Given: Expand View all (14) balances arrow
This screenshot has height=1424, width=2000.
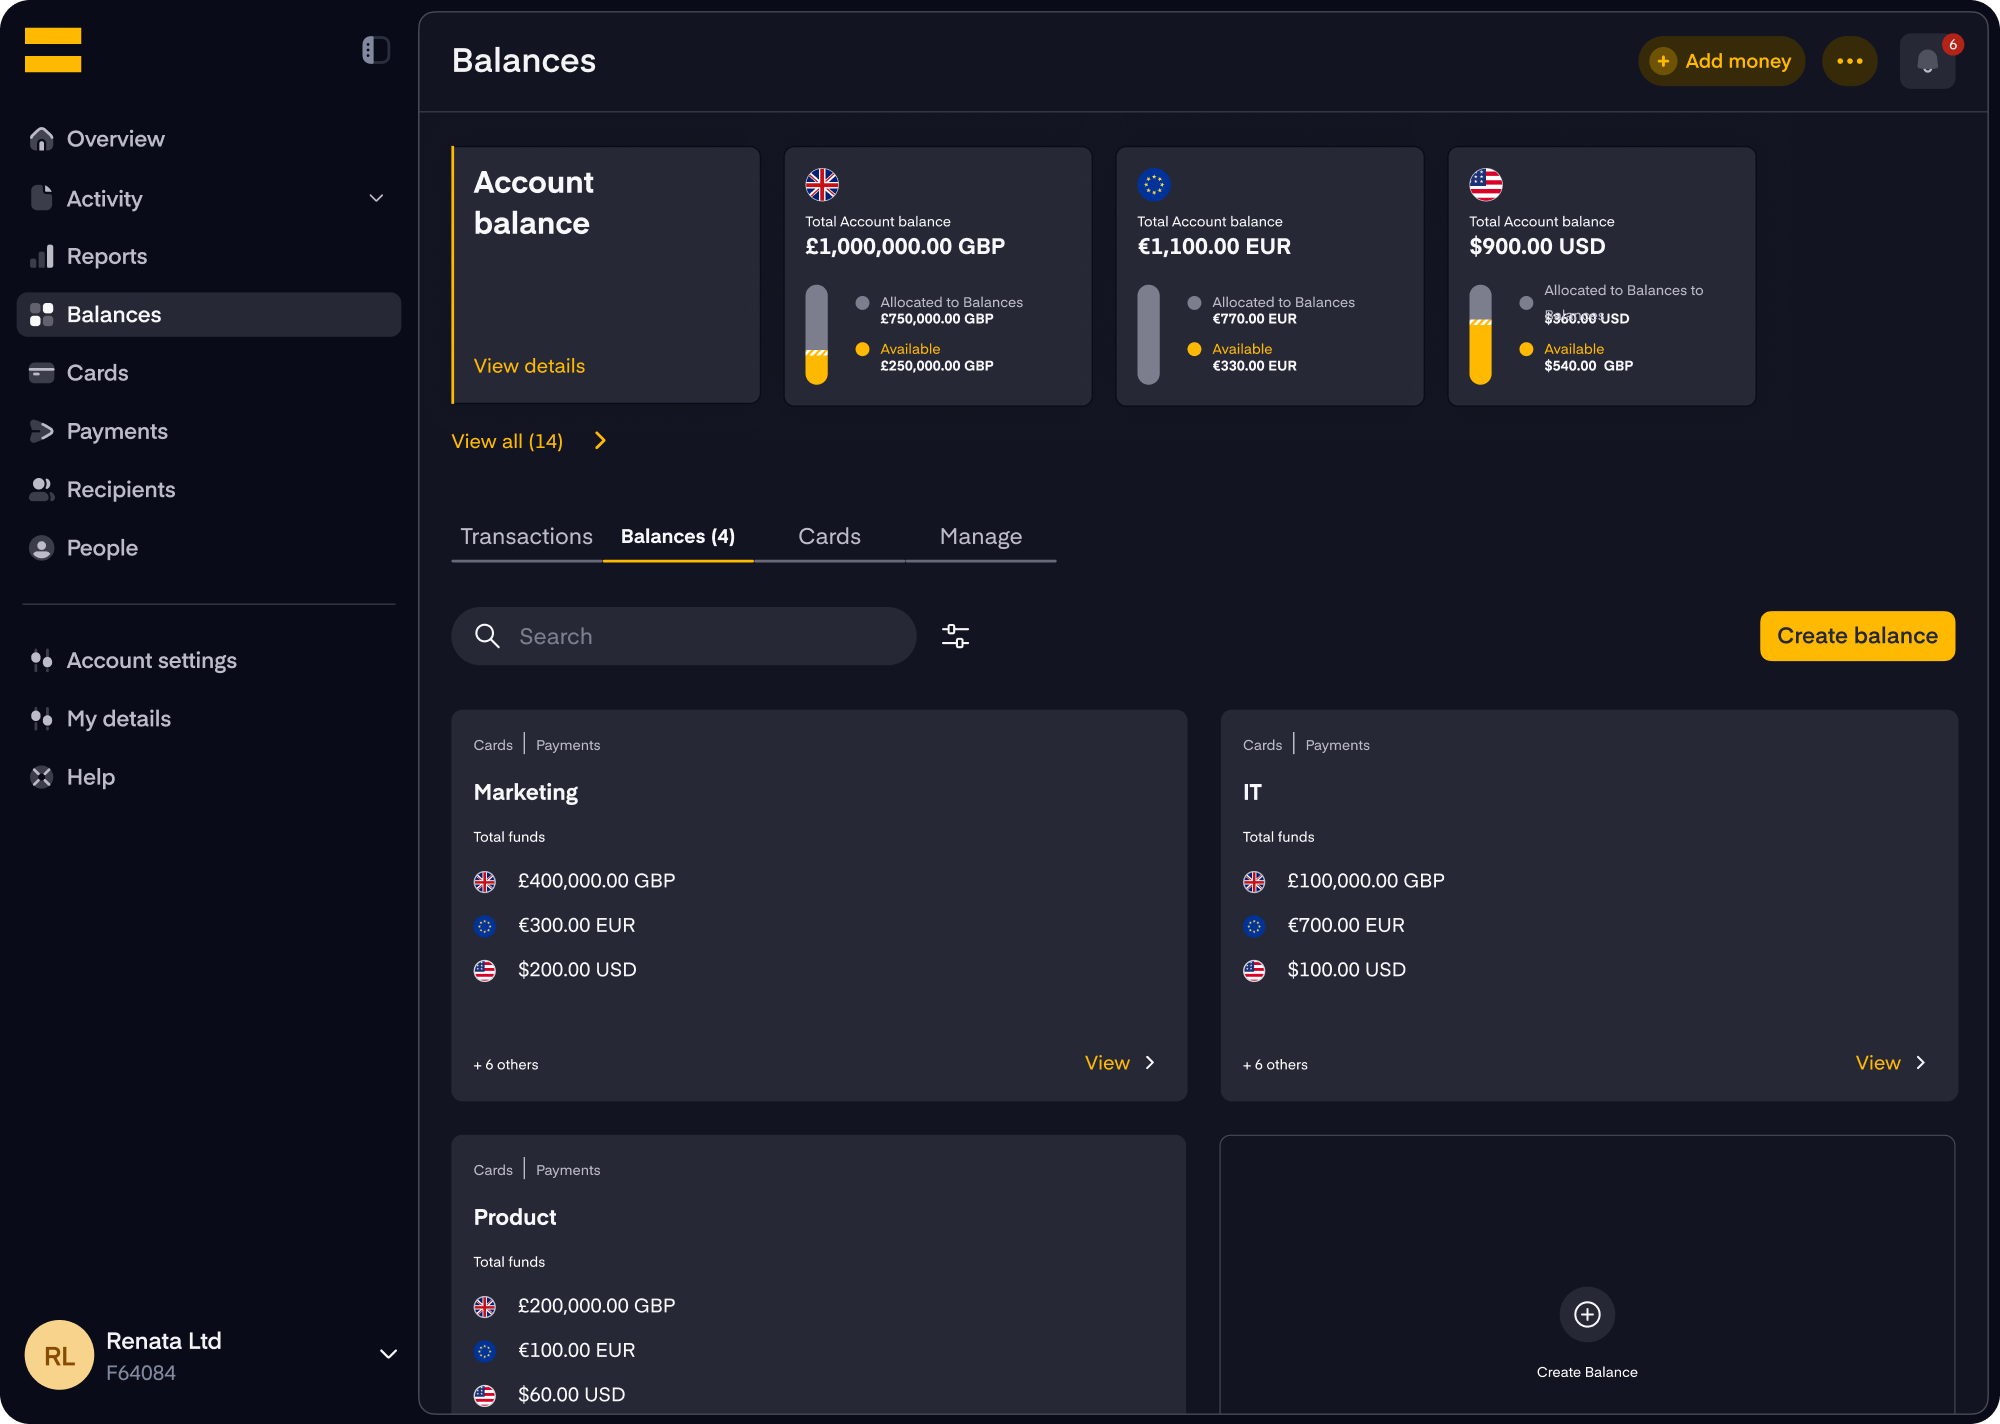Looking at the screenshot, I should click(x=600, y=441).
